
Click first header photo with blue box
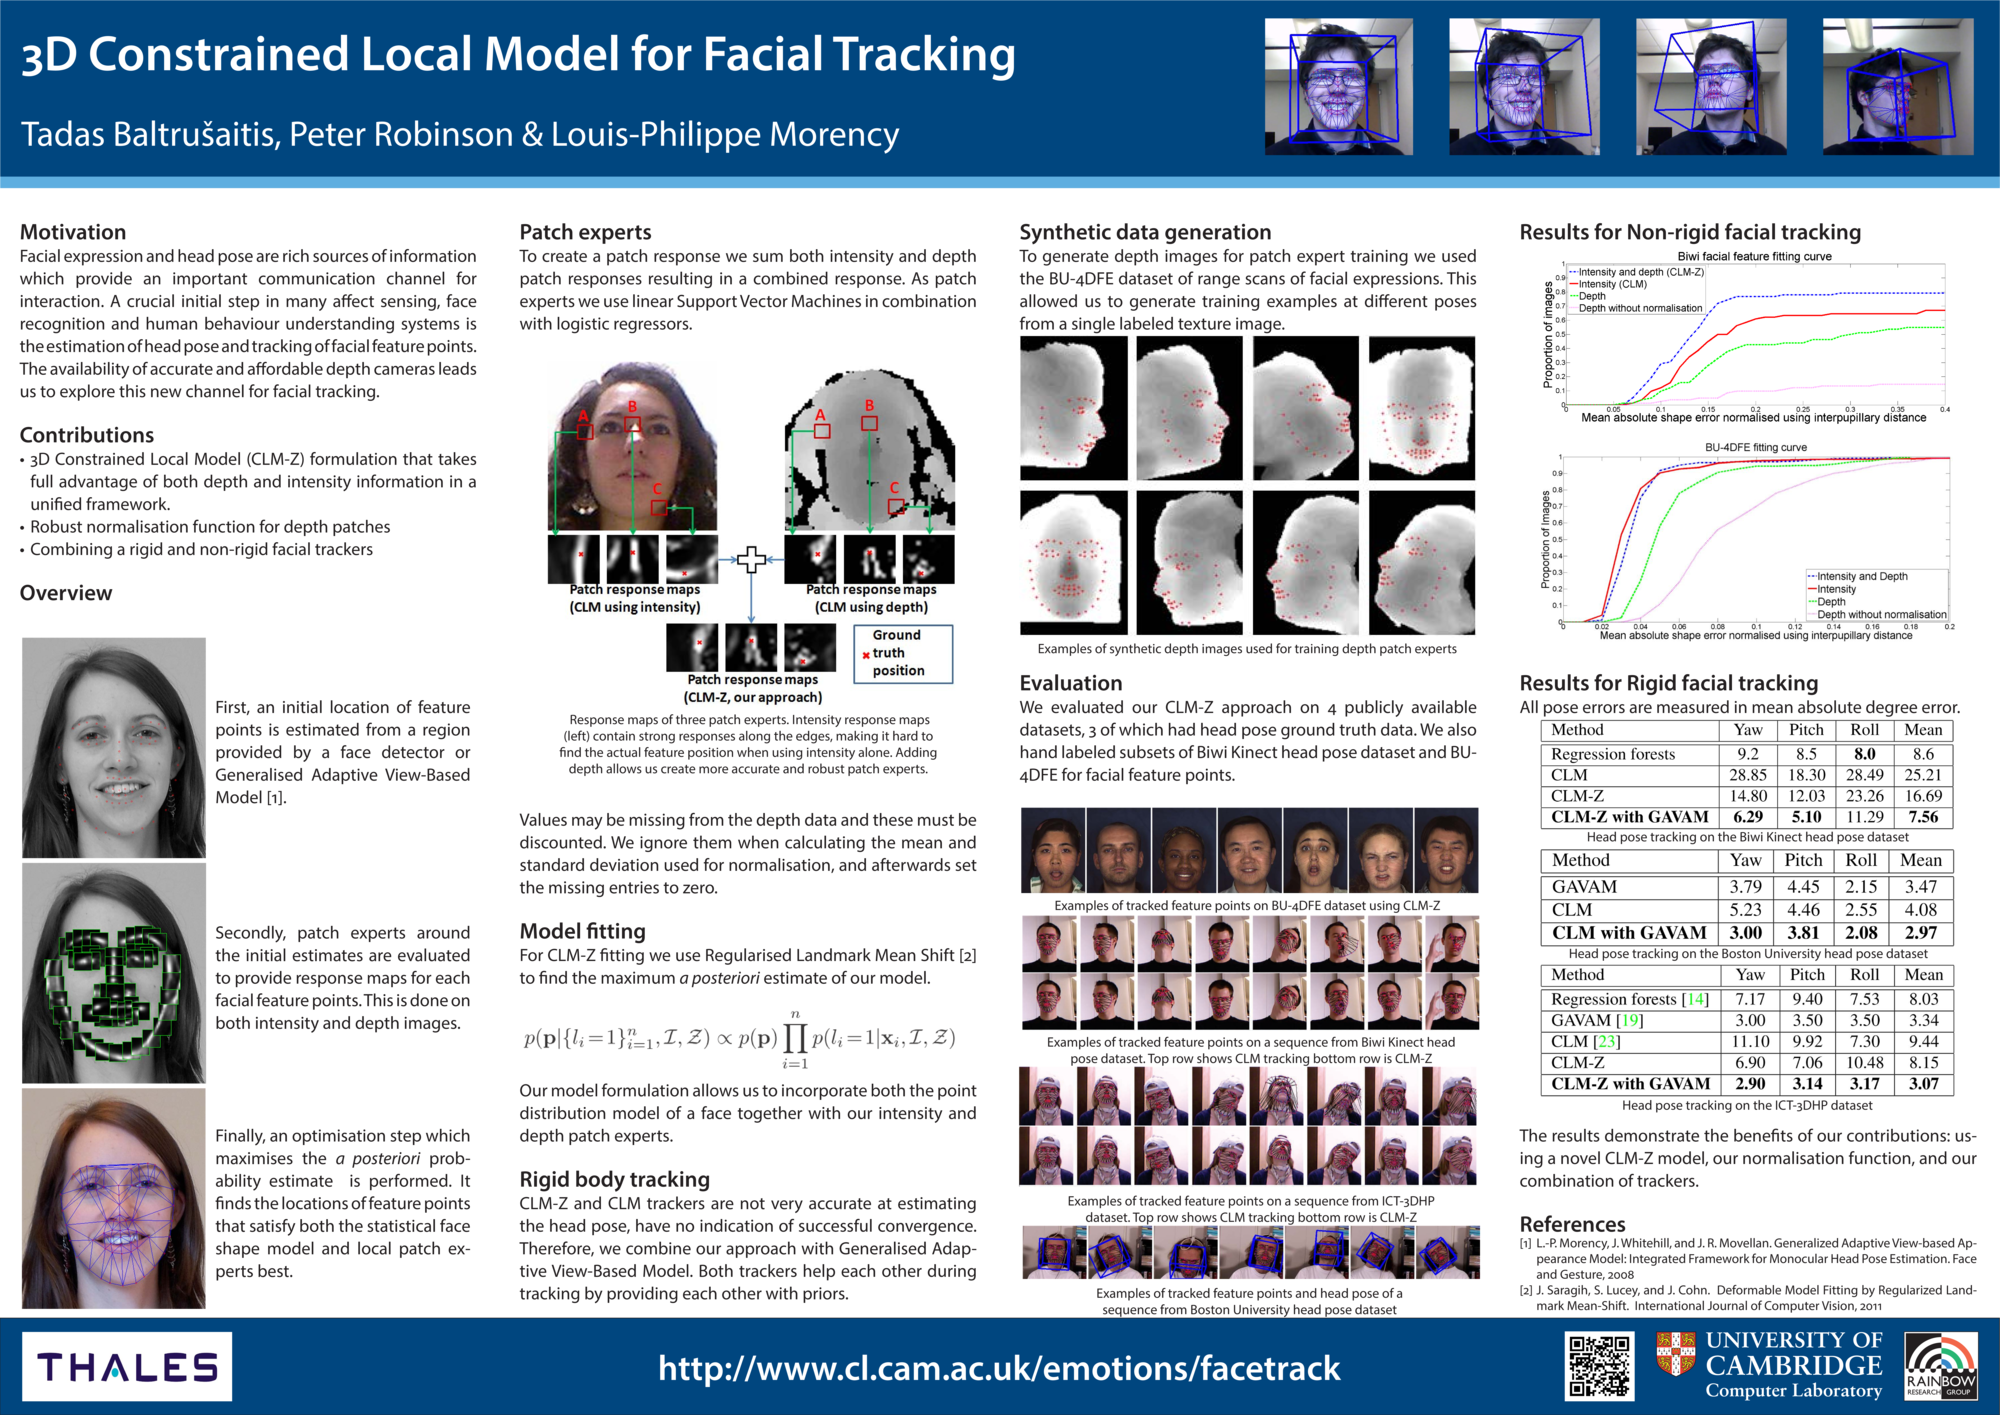pyautogui.click(x=1338, y=87)
